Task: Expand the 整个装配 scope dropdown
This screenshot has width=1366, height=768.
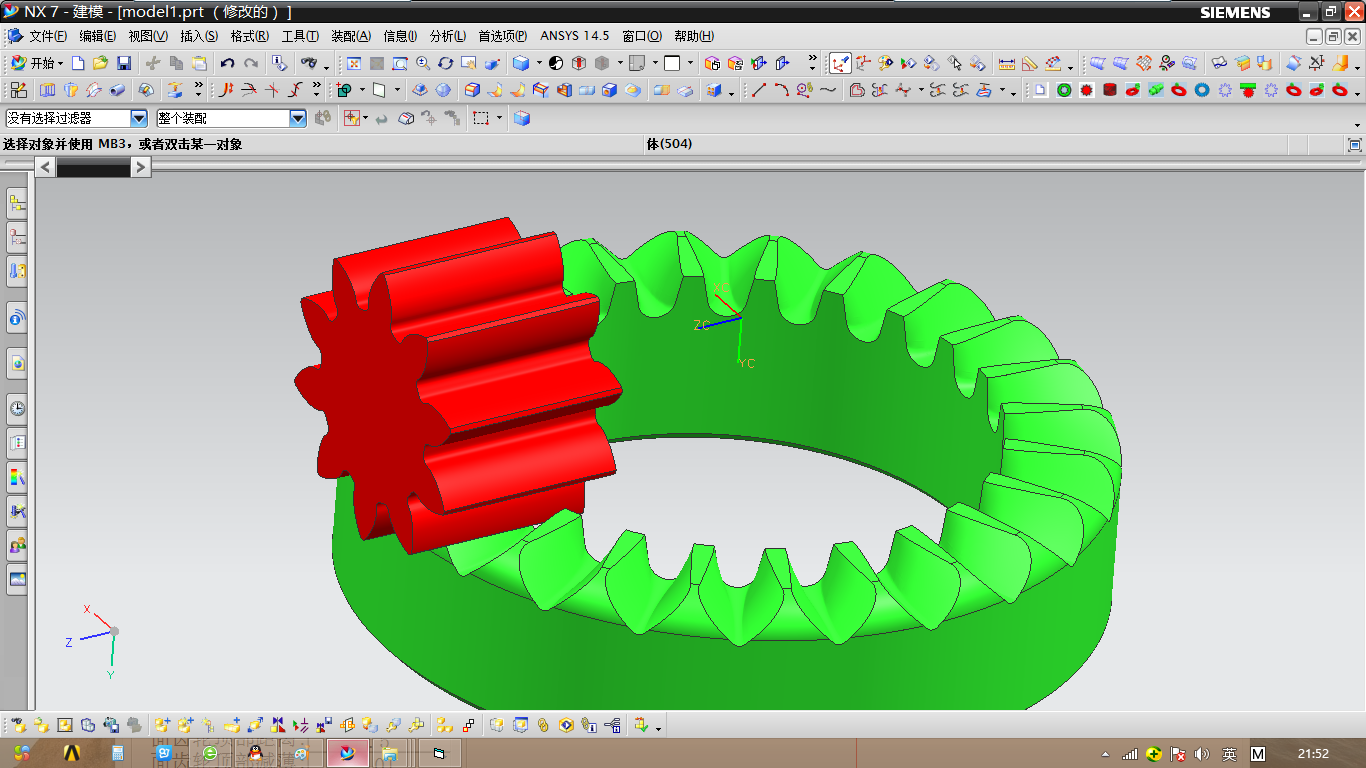Action: 298,118
